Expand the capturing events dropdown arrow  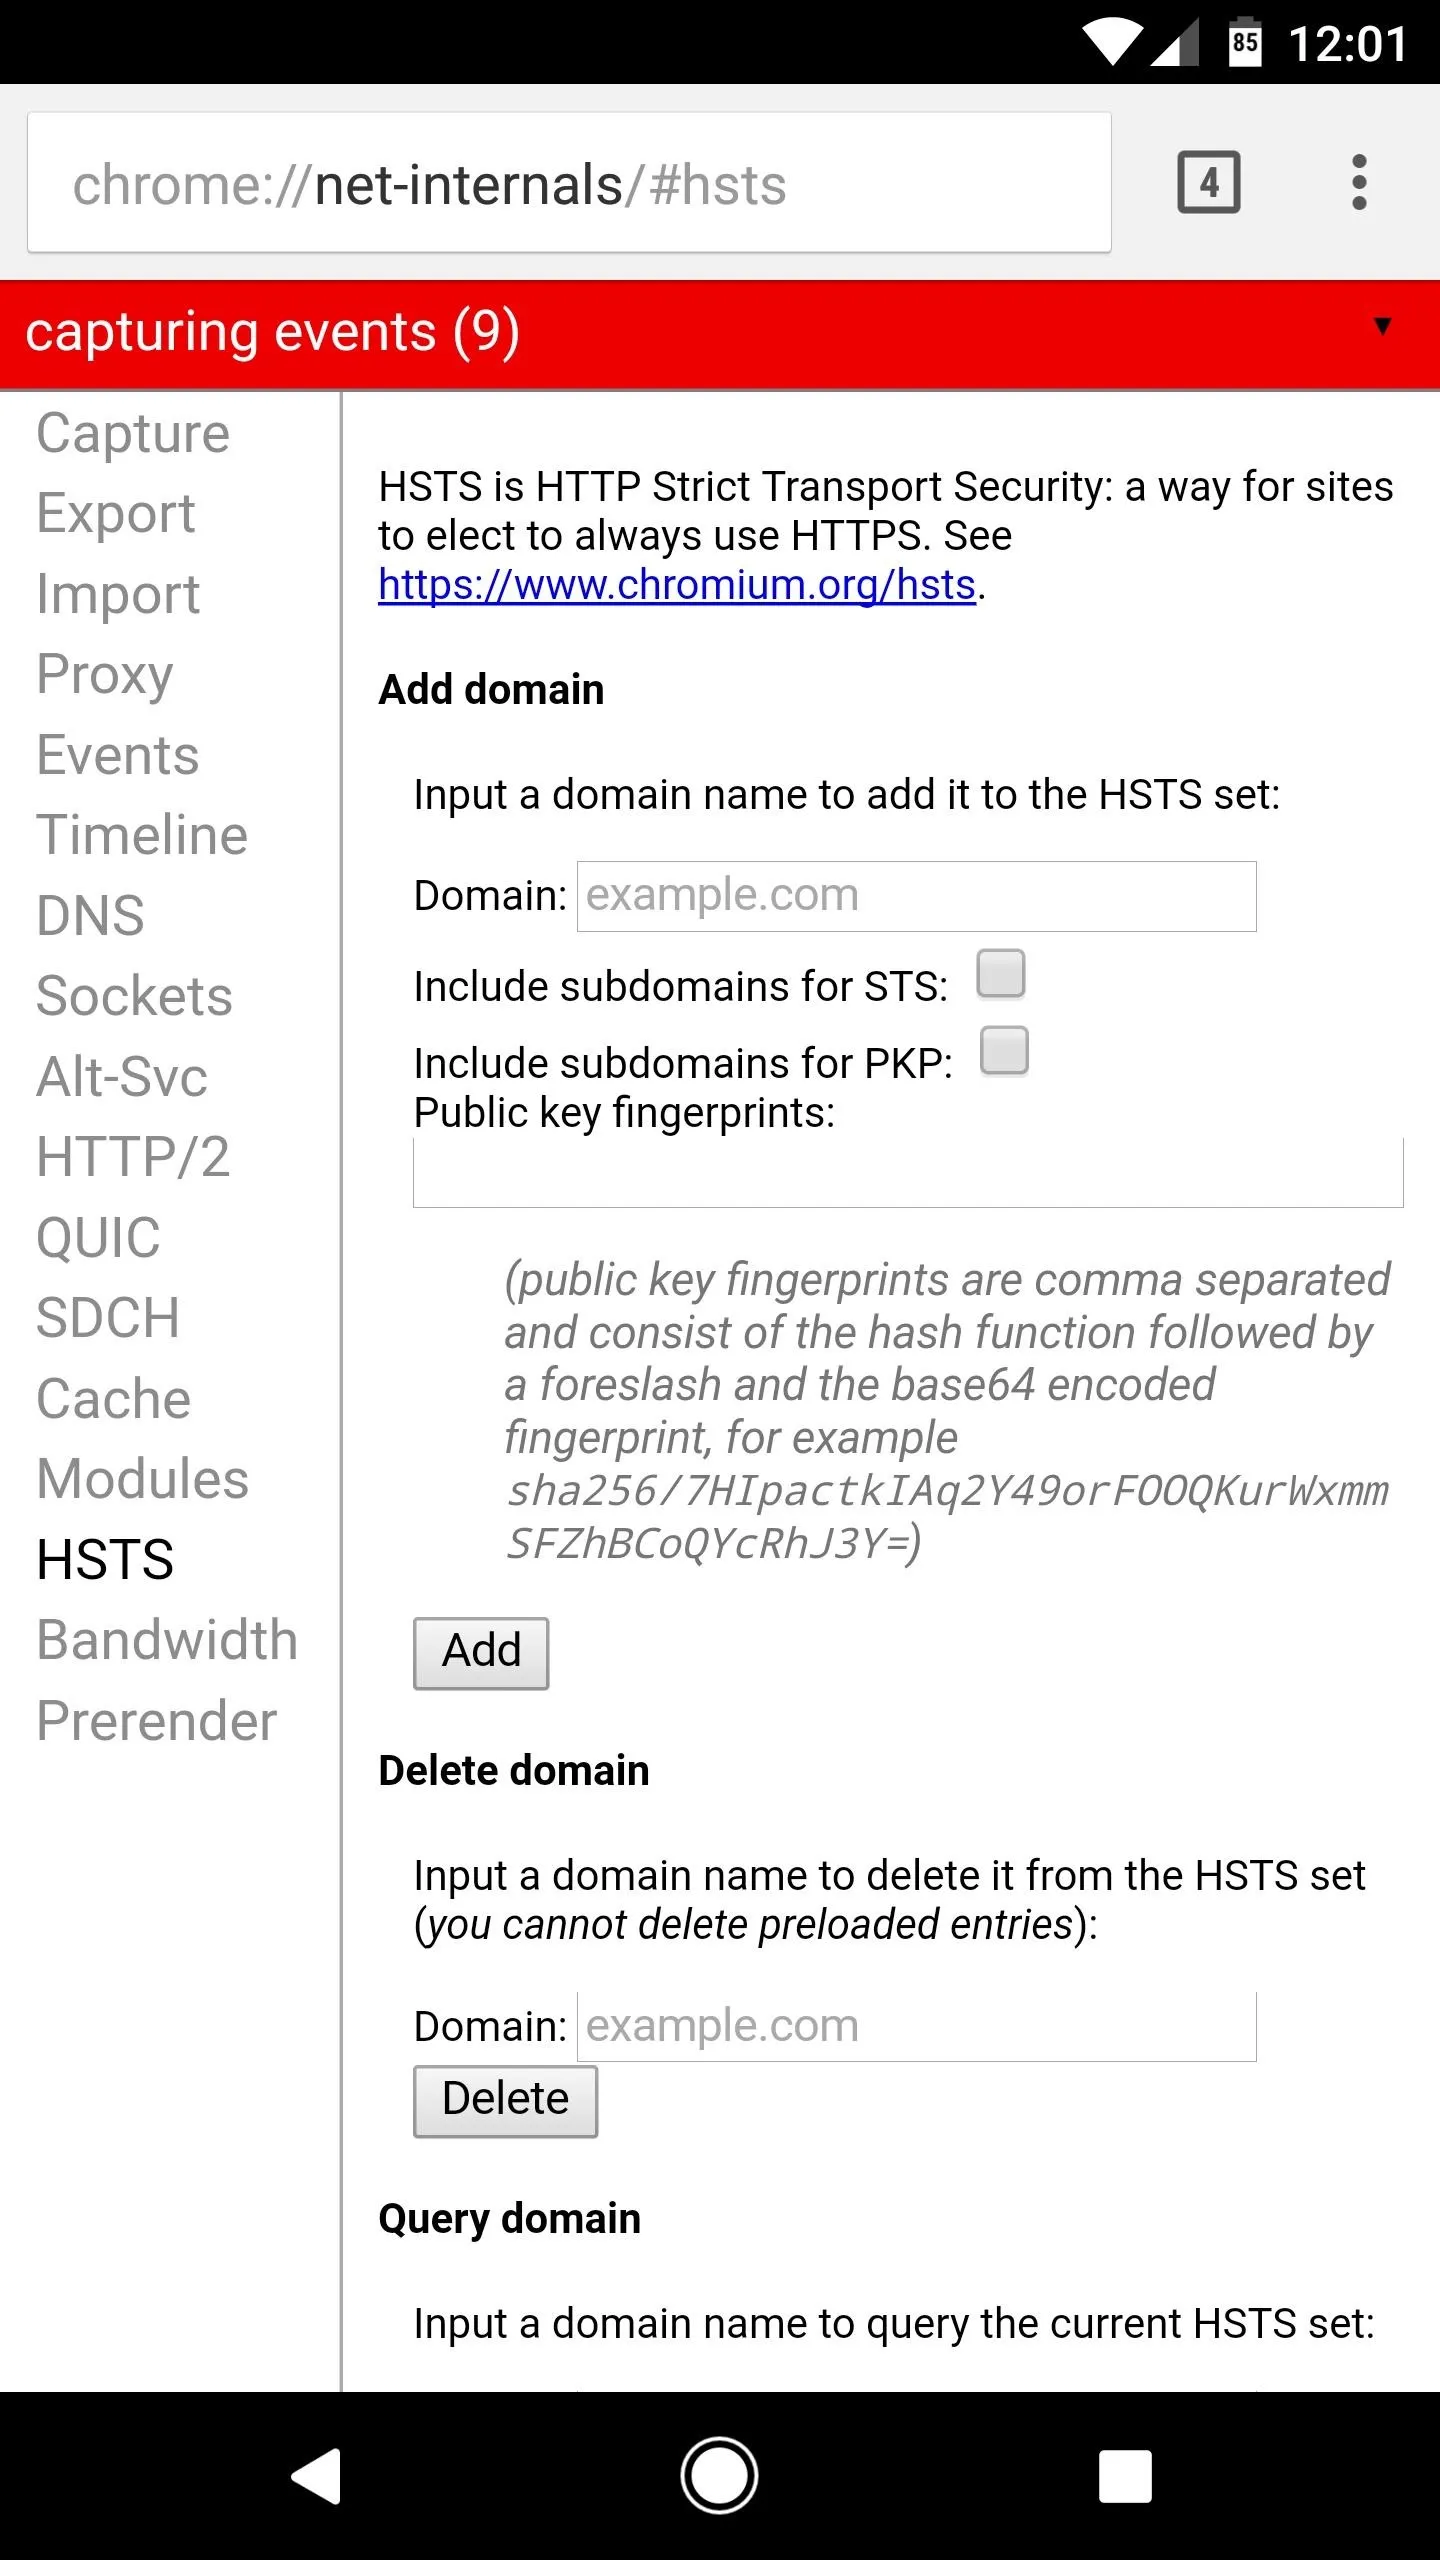coord(1382,326)
